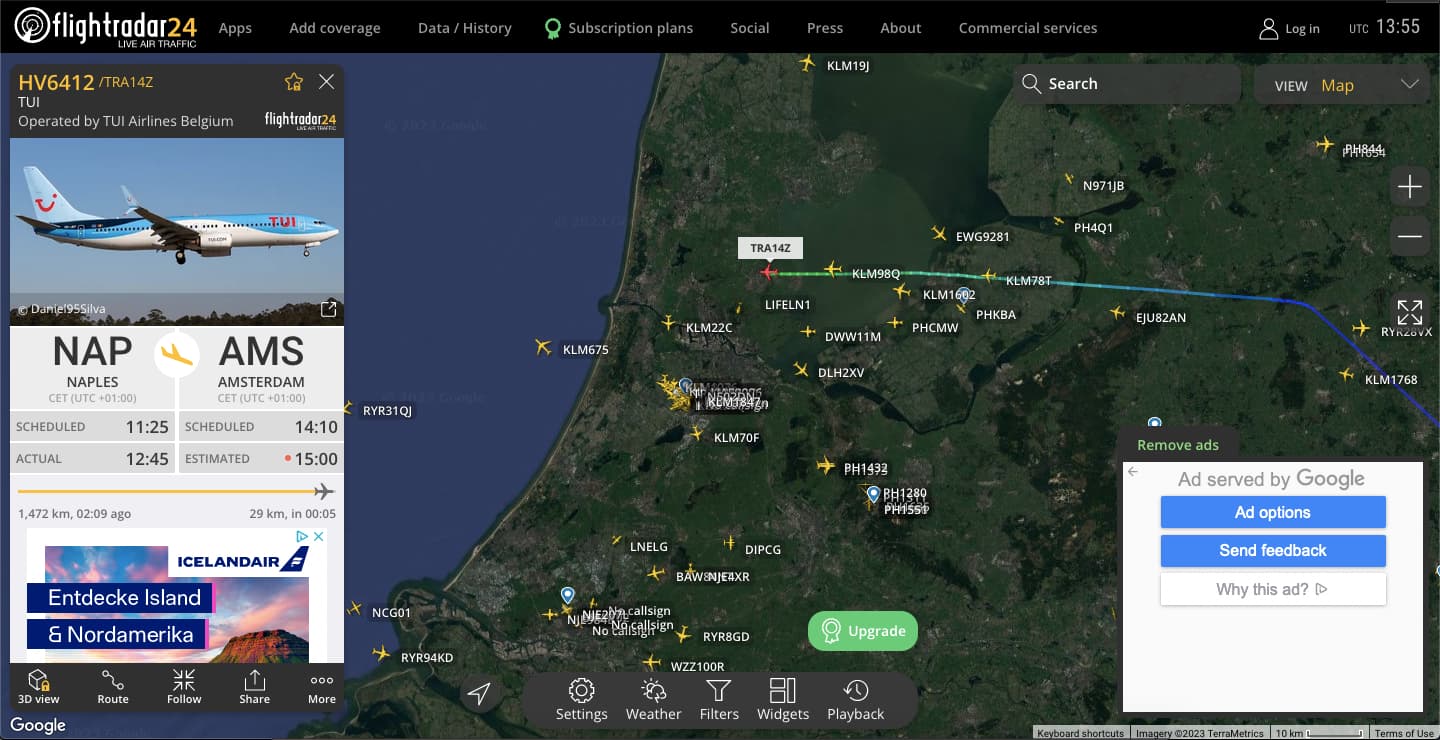Focus the Search field

coord(1127,84)
